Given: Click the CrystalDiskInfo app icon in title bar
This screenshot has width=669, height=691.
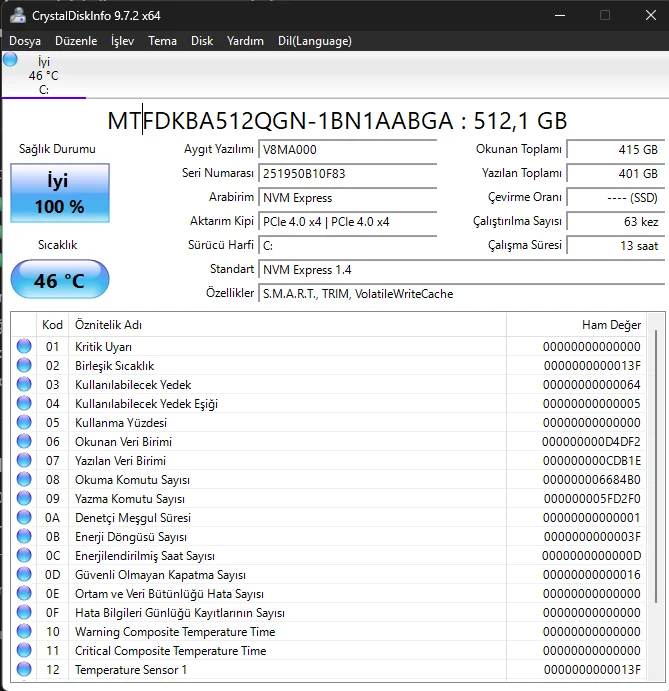Looking at the screenshot, I should point(18,15).
